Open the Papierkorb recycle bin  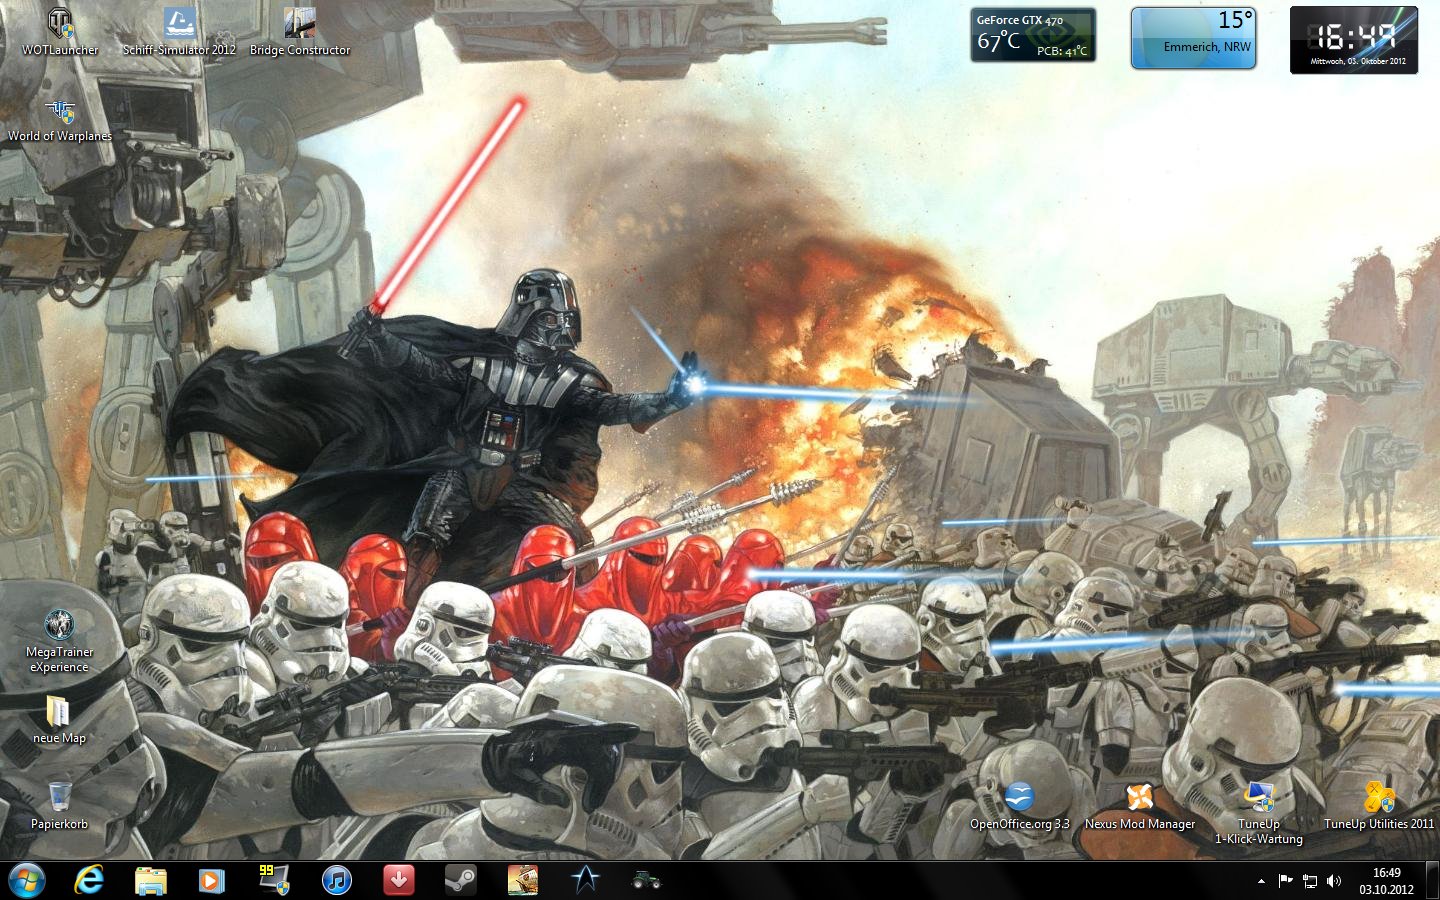point(59,799)
